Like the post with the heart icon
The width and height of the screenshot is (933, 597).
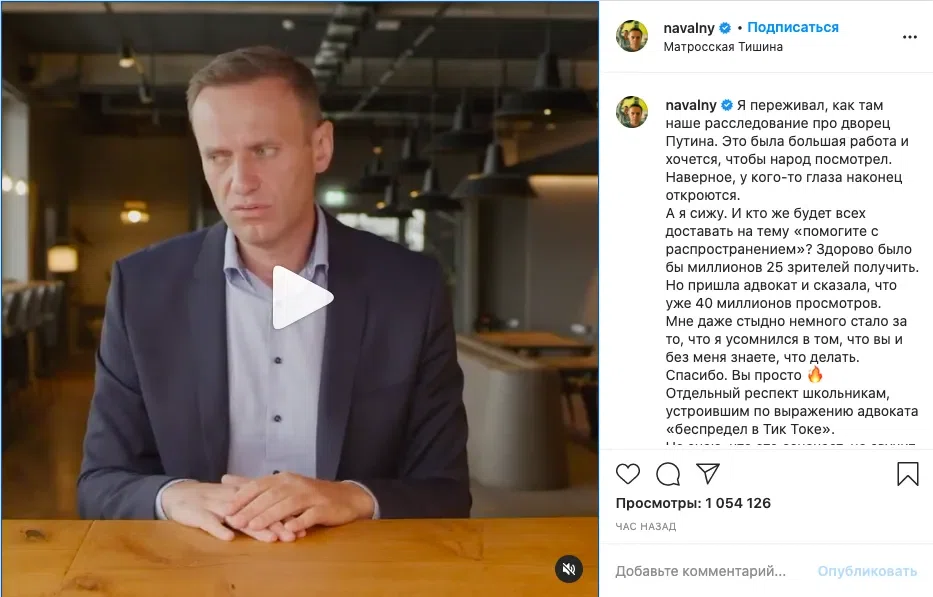pyautogui.click(x=628, y=474)
